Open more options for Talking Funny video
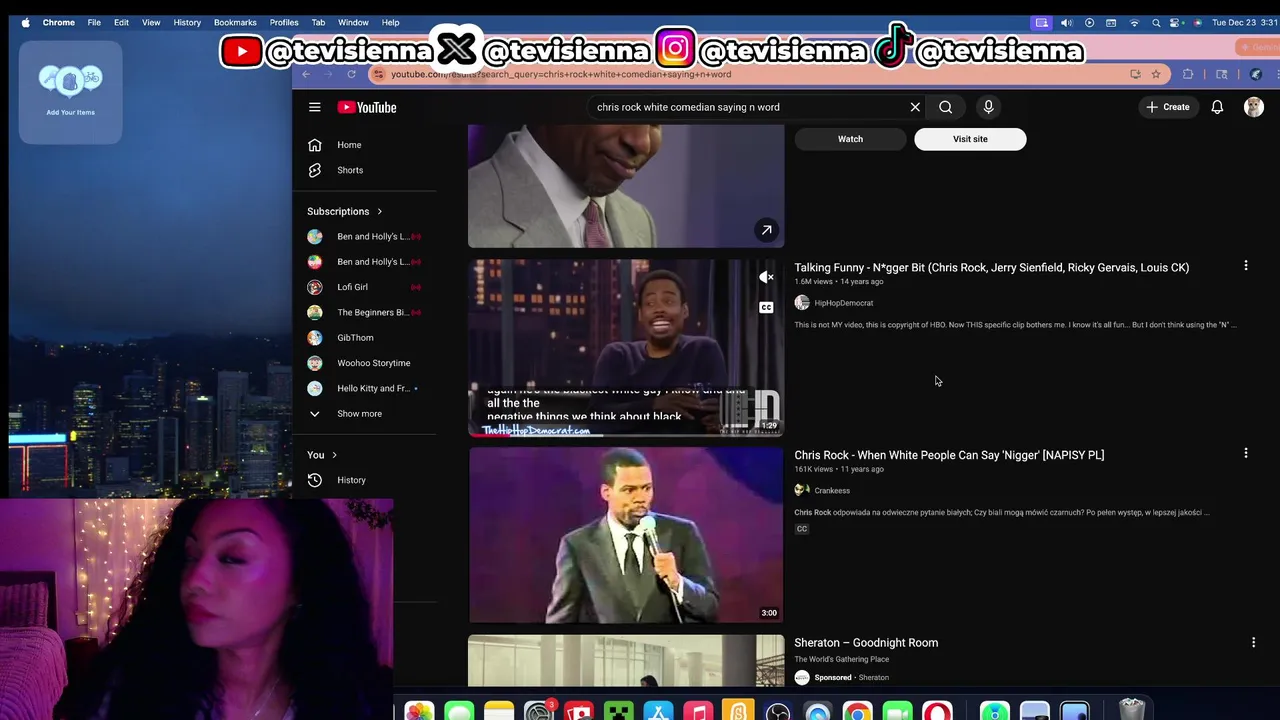The height and width of the screenshot is (720, 1280). point(1246,266)
